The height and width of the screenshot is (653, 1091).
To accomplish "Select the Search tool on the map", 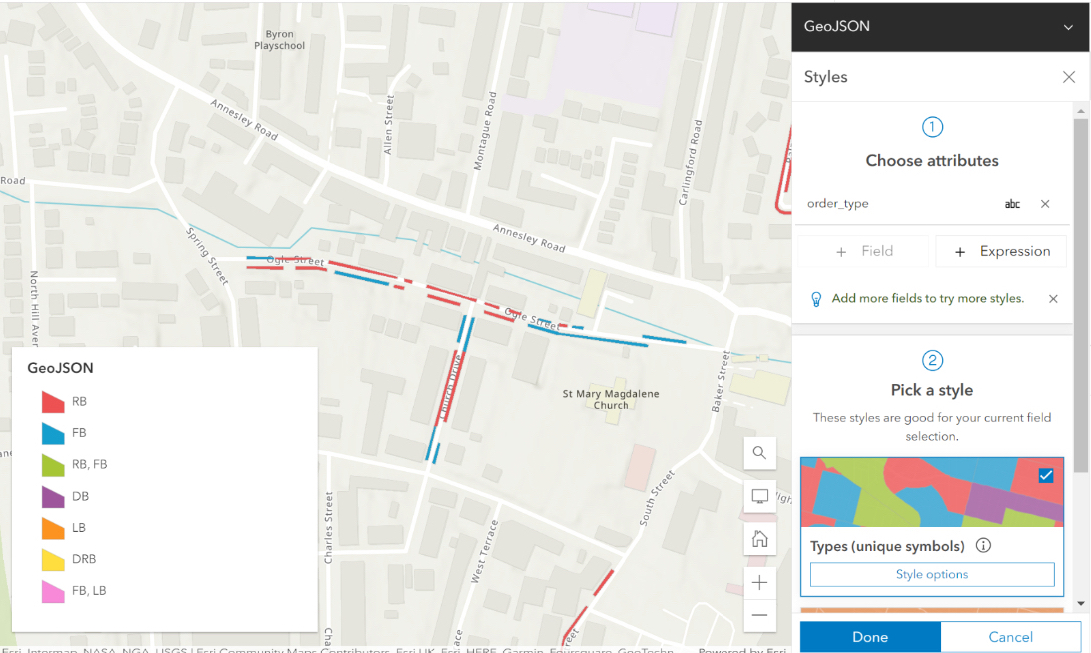I will [759, 453].
